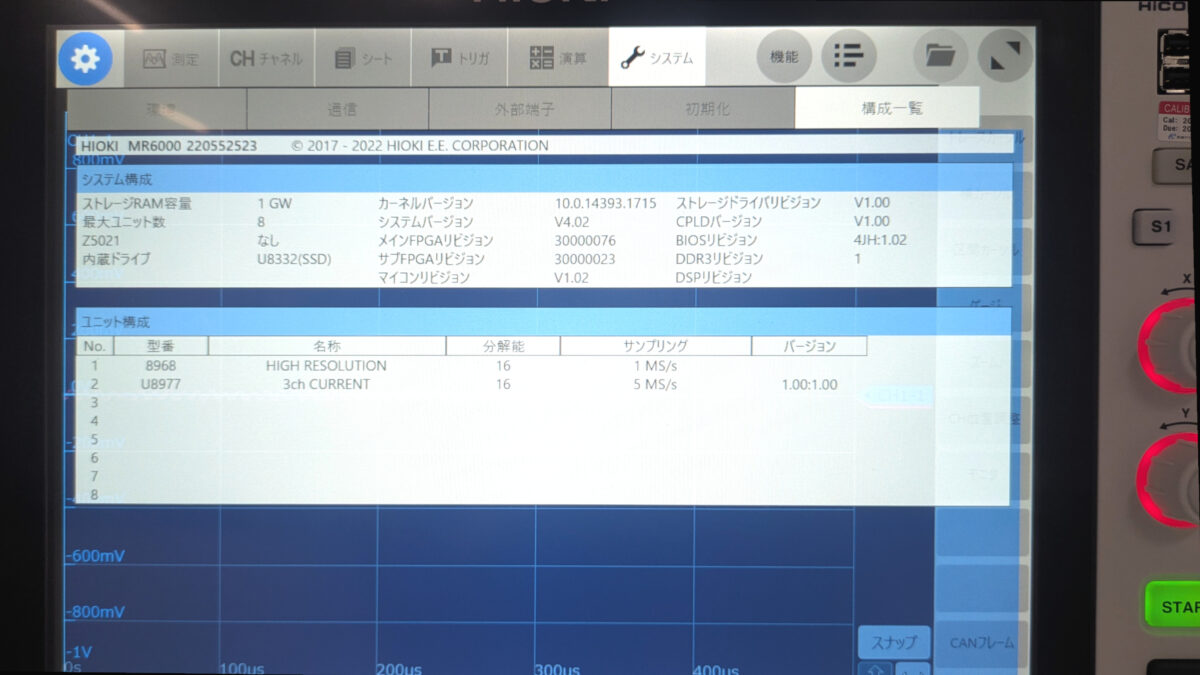Click the 2017 - 2022 HIOKI copyright text
The height and width of the screenshot is (675, 1200).
point(420,146)
